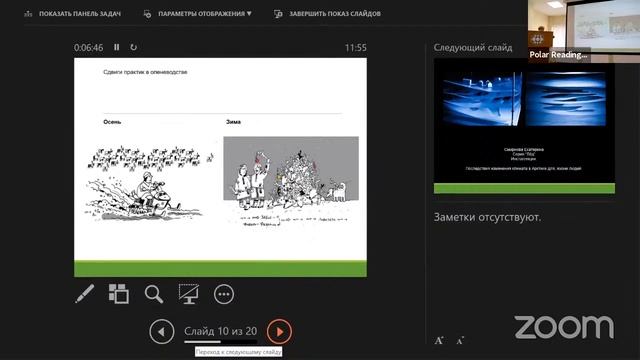Click the 'Следующий слайд' label
Screen dimensions: 640x360
pyautogui.click(x=473, y=48)
